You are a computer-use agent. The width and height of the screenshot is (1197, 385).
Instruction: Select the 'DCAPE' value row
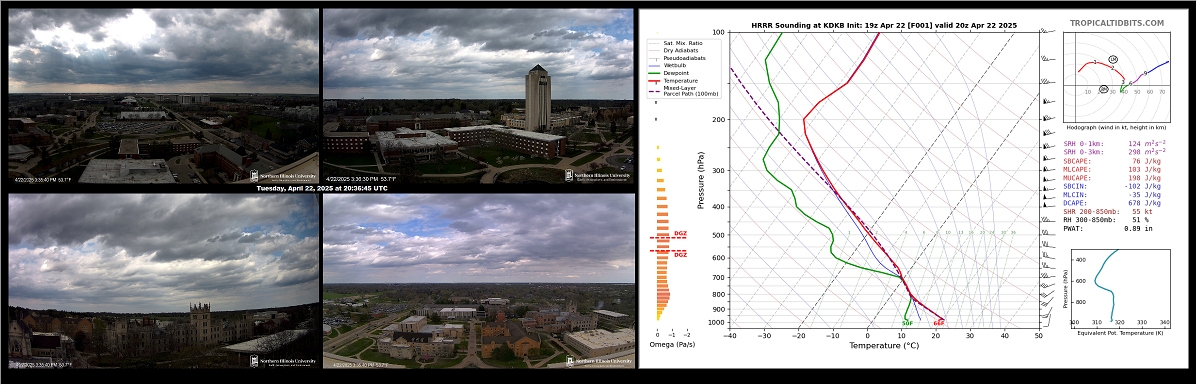pos(1112,202)
